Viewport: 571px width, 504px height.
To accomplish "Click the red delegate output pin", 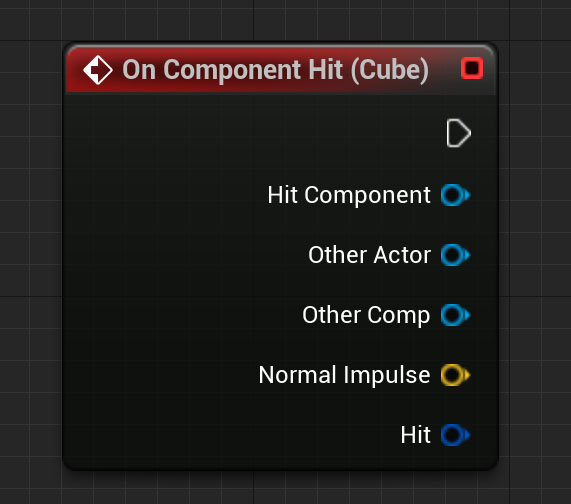I will coord(472,68).
